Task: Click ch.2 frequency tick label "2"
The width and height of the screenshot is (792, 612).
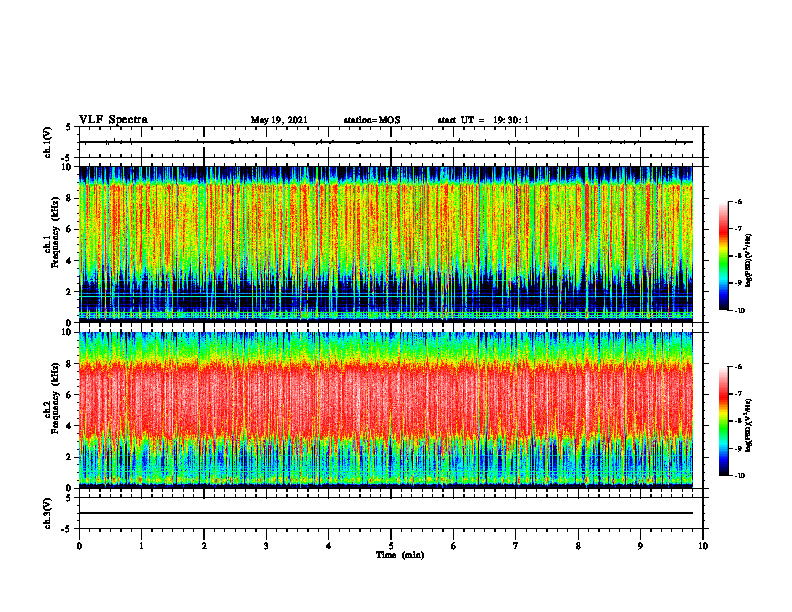Action: click(x=70, y=457)
